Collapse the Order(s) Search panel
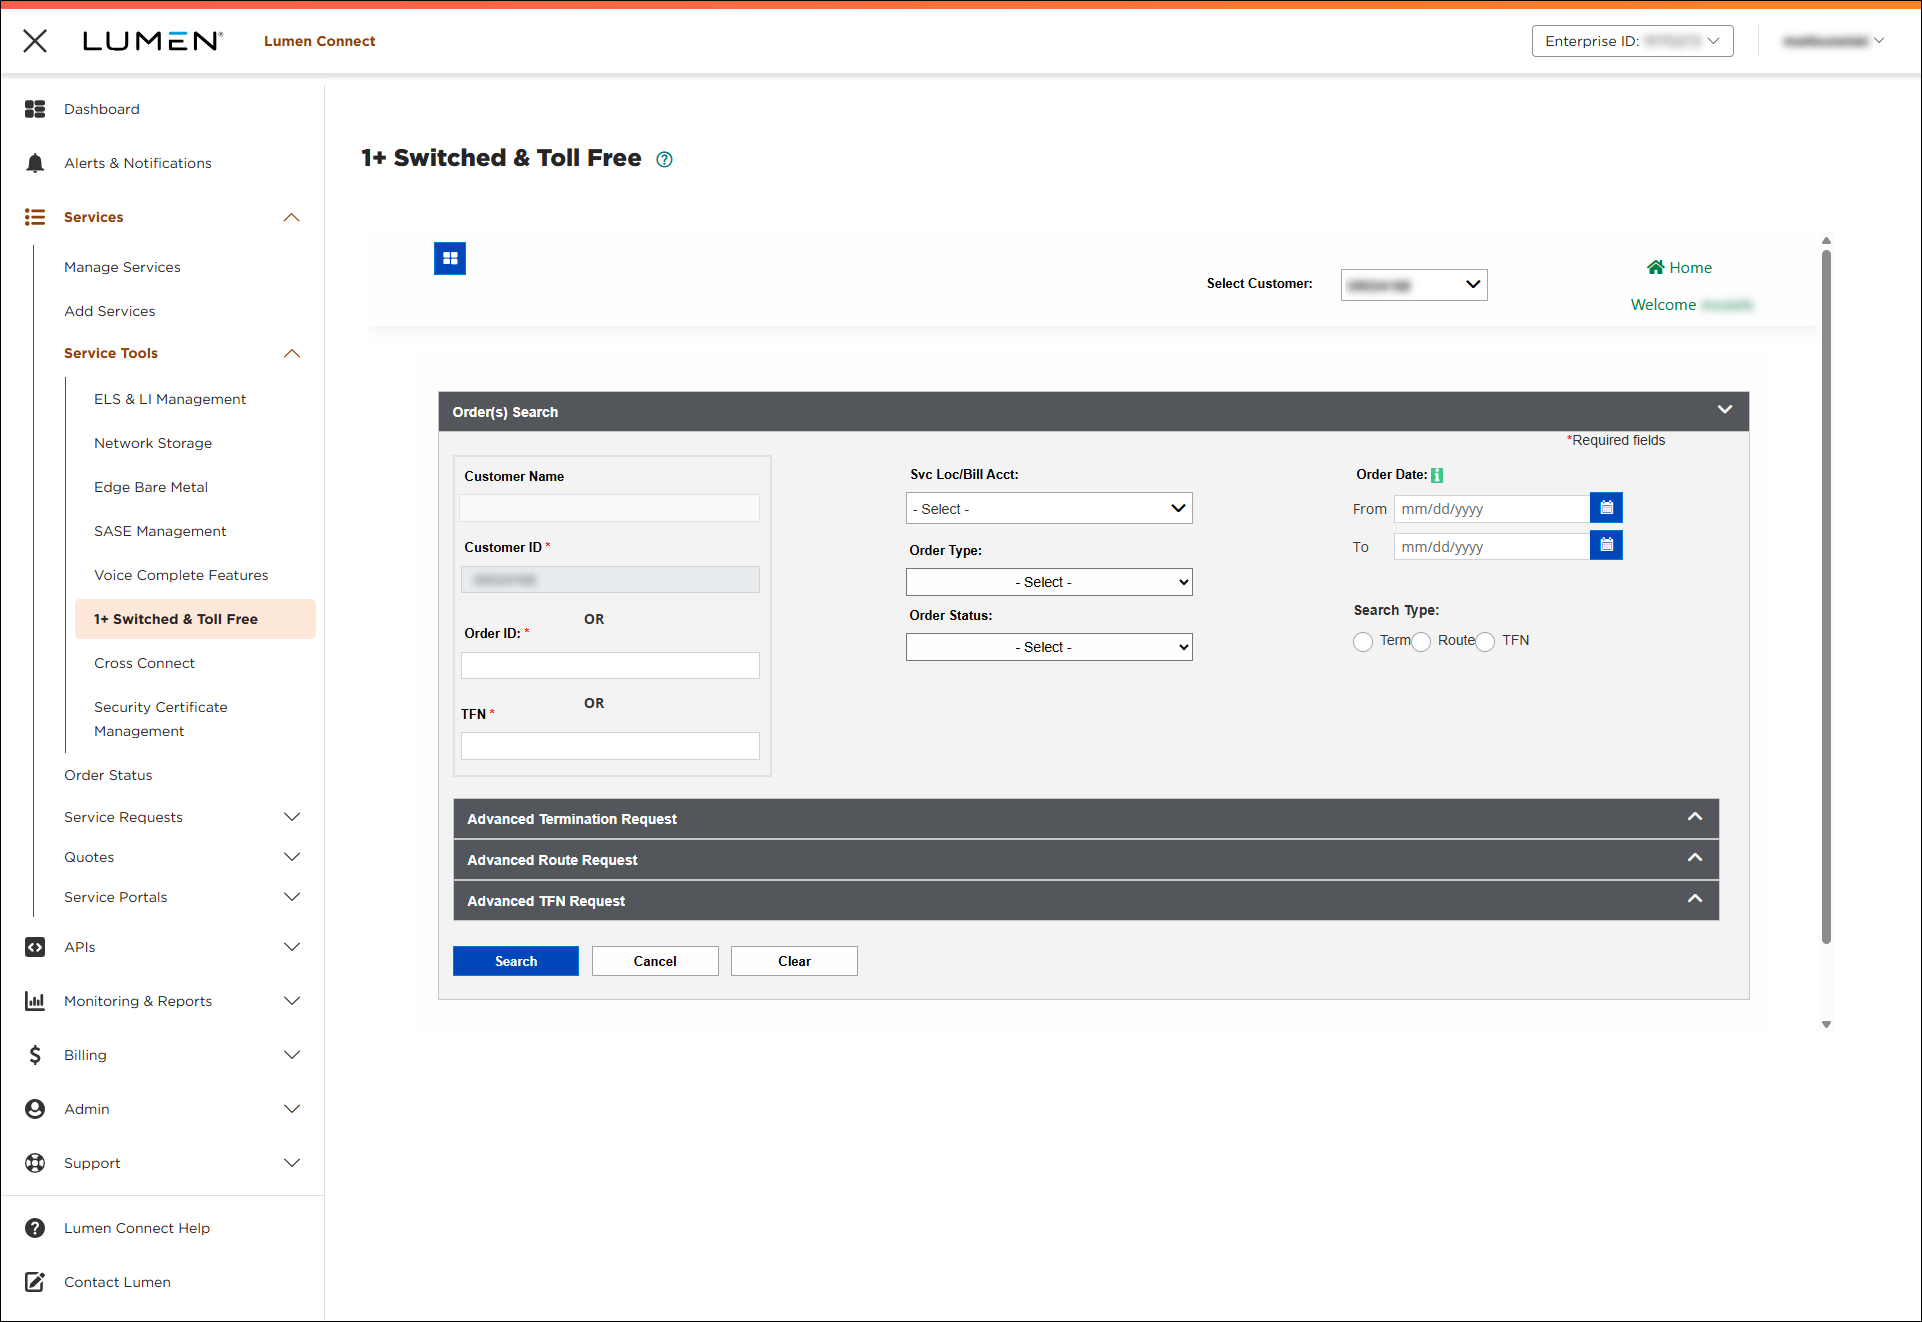Screen dimensions: 1922x1322 click(1725, 410)
